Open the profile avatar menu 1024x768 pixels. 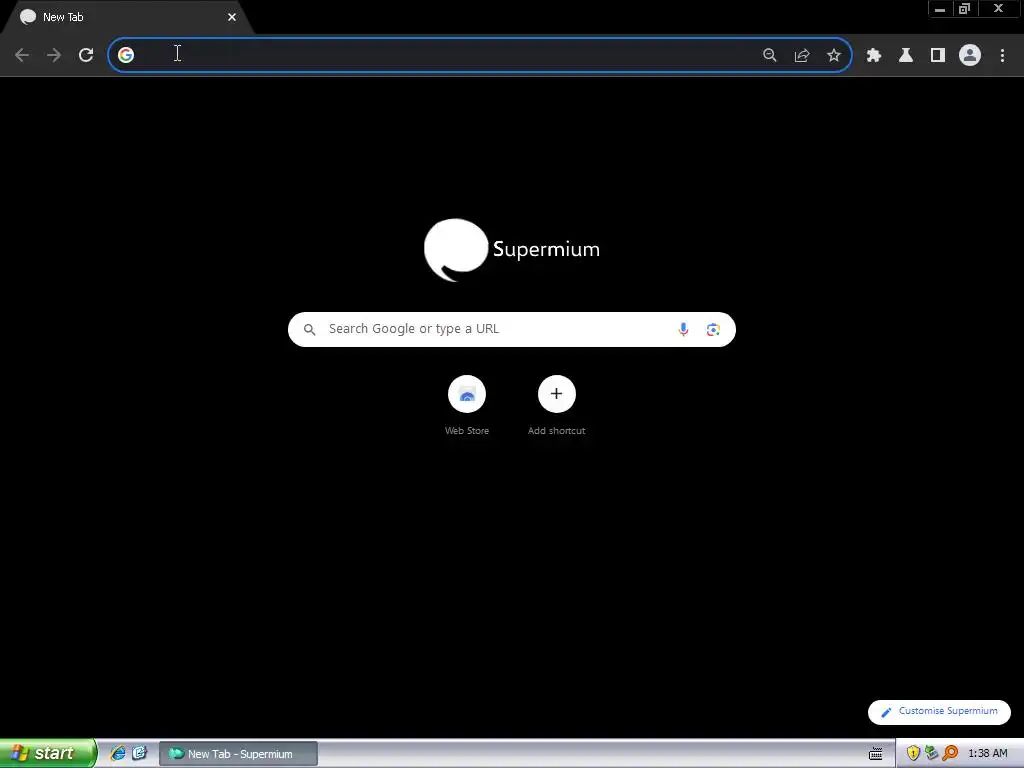click(x=970, y=55)
